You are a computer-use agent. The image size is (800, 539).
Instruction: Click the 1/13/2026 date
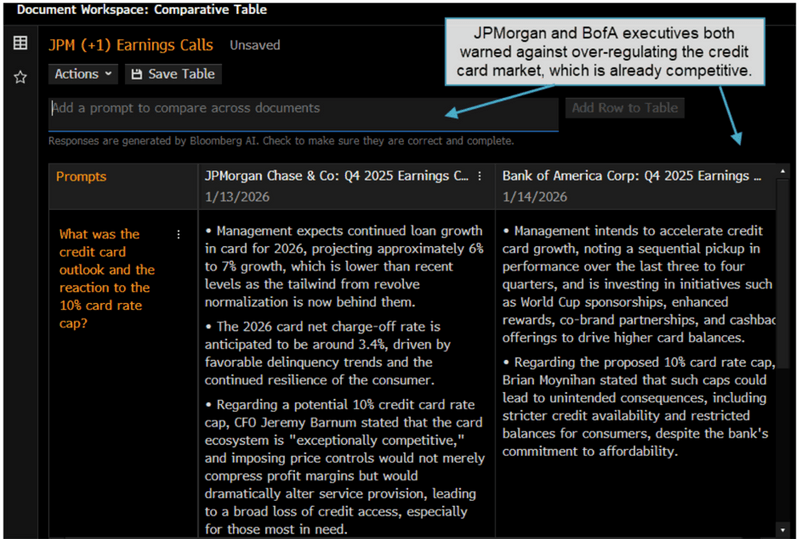237,197
